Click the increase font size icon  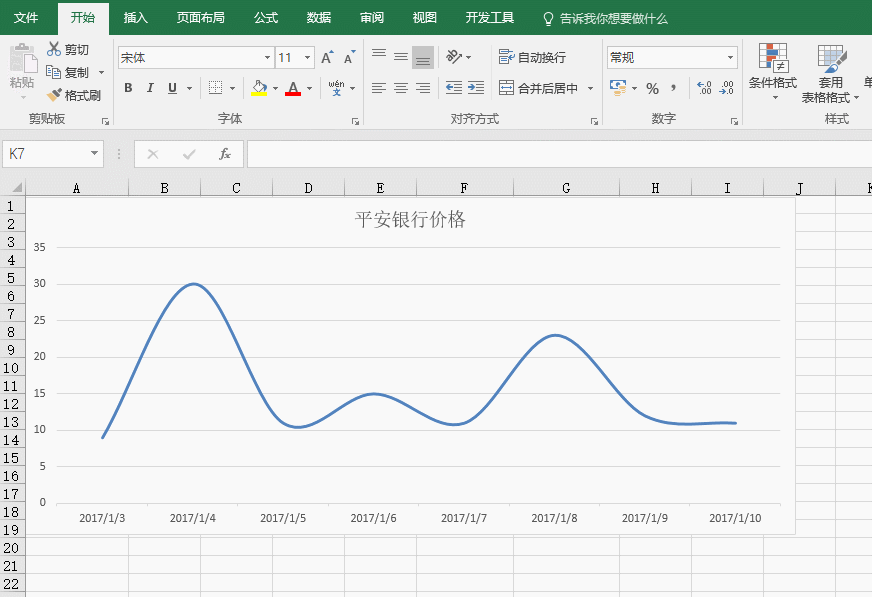327,58
